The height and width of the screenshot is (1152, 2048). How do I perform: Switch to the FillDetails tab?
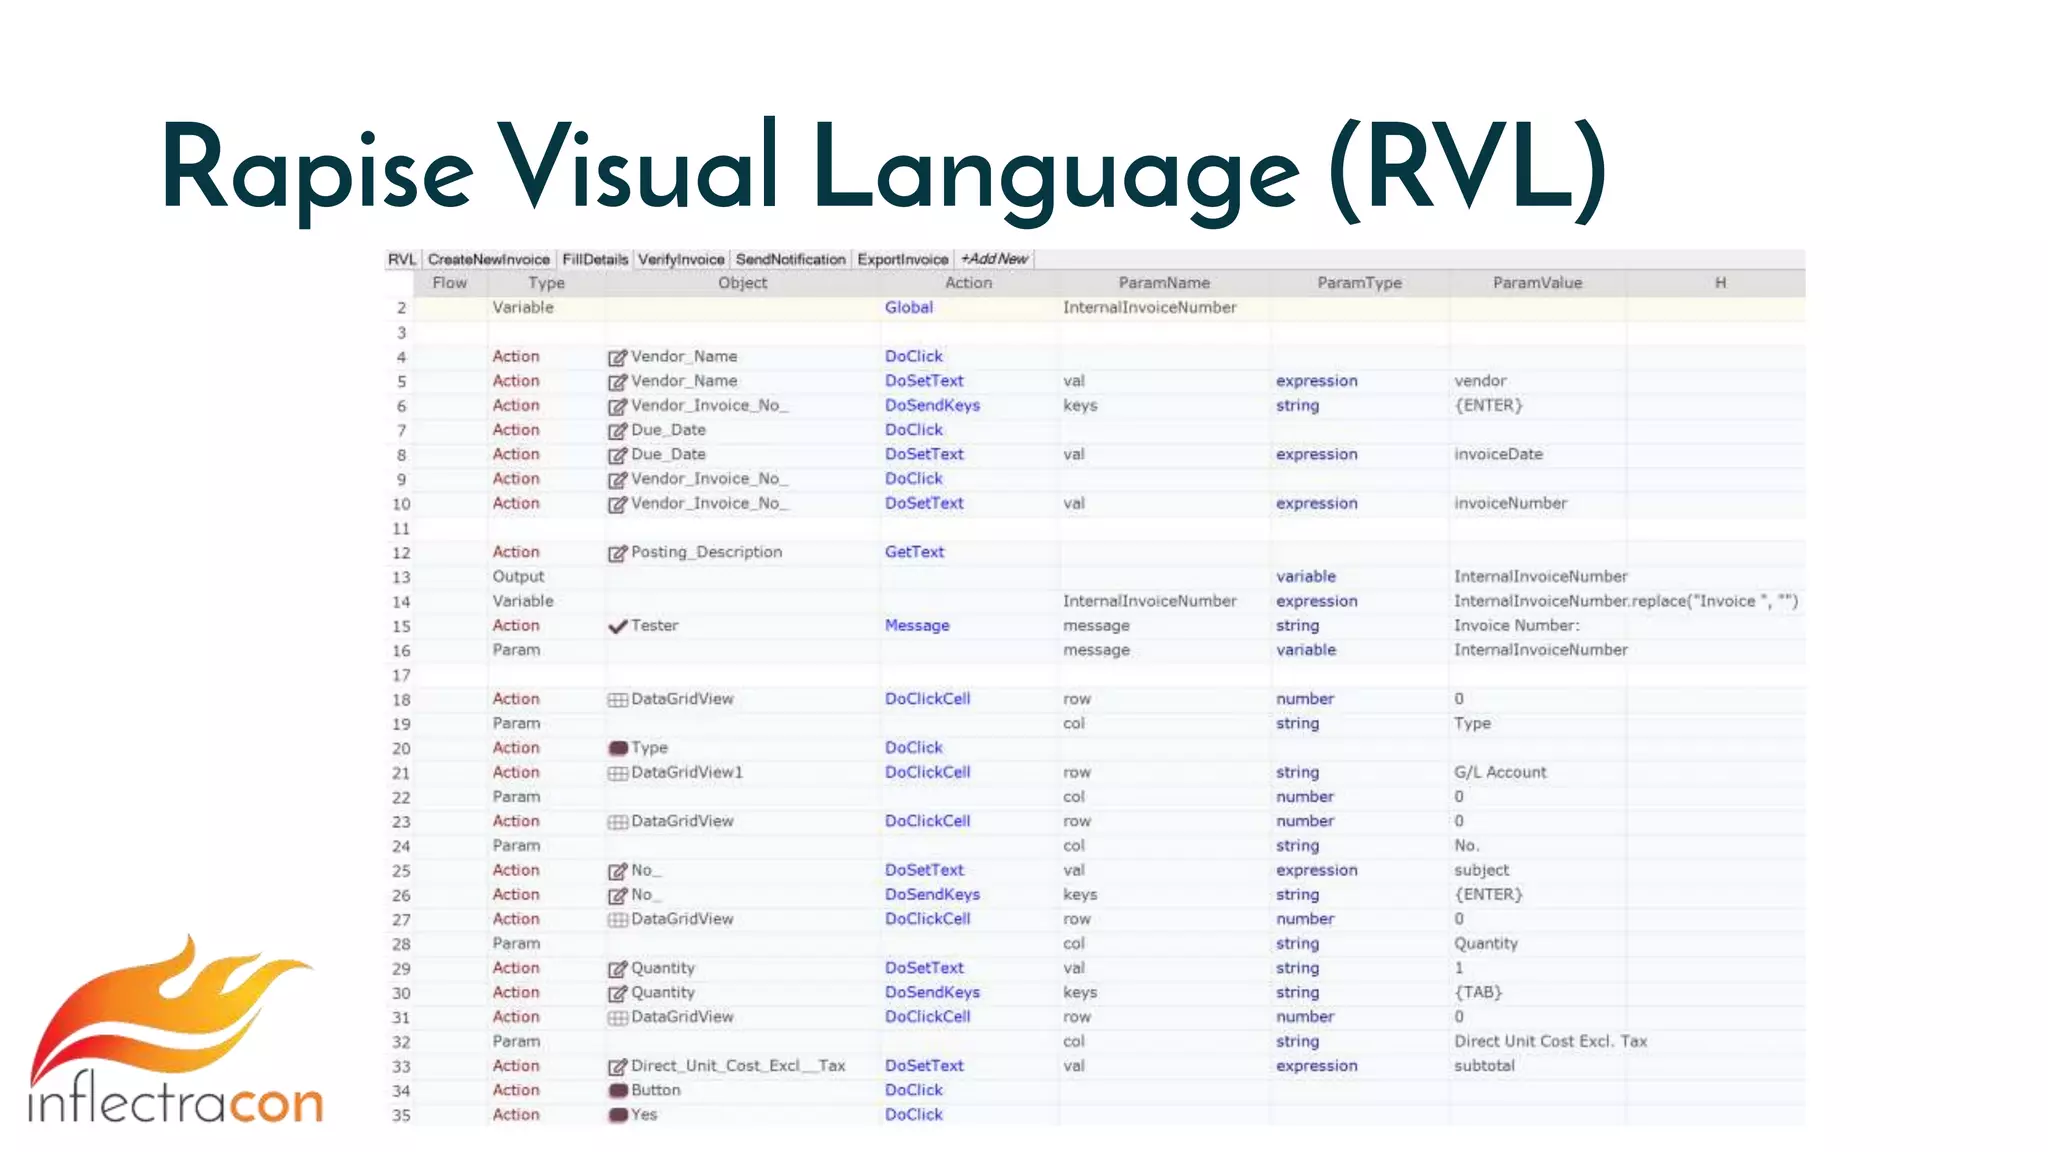595,259
